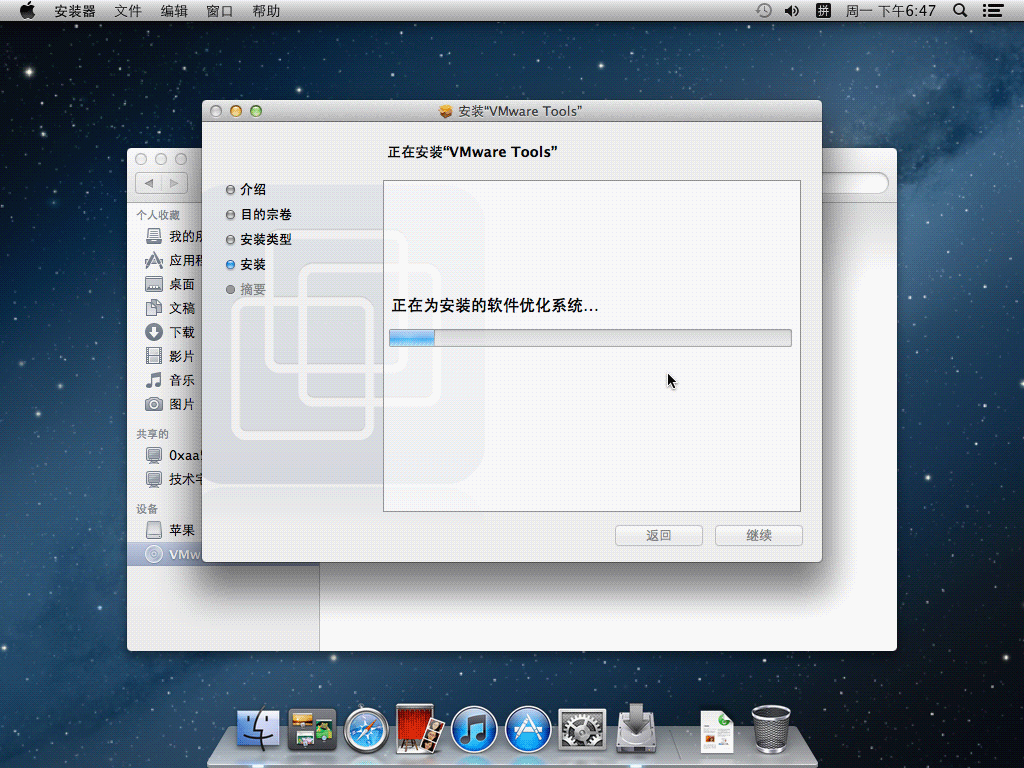Screen dimensions: 1024x768
Task: Open the document stack in the Dock
Action: (x=717, y=731)
